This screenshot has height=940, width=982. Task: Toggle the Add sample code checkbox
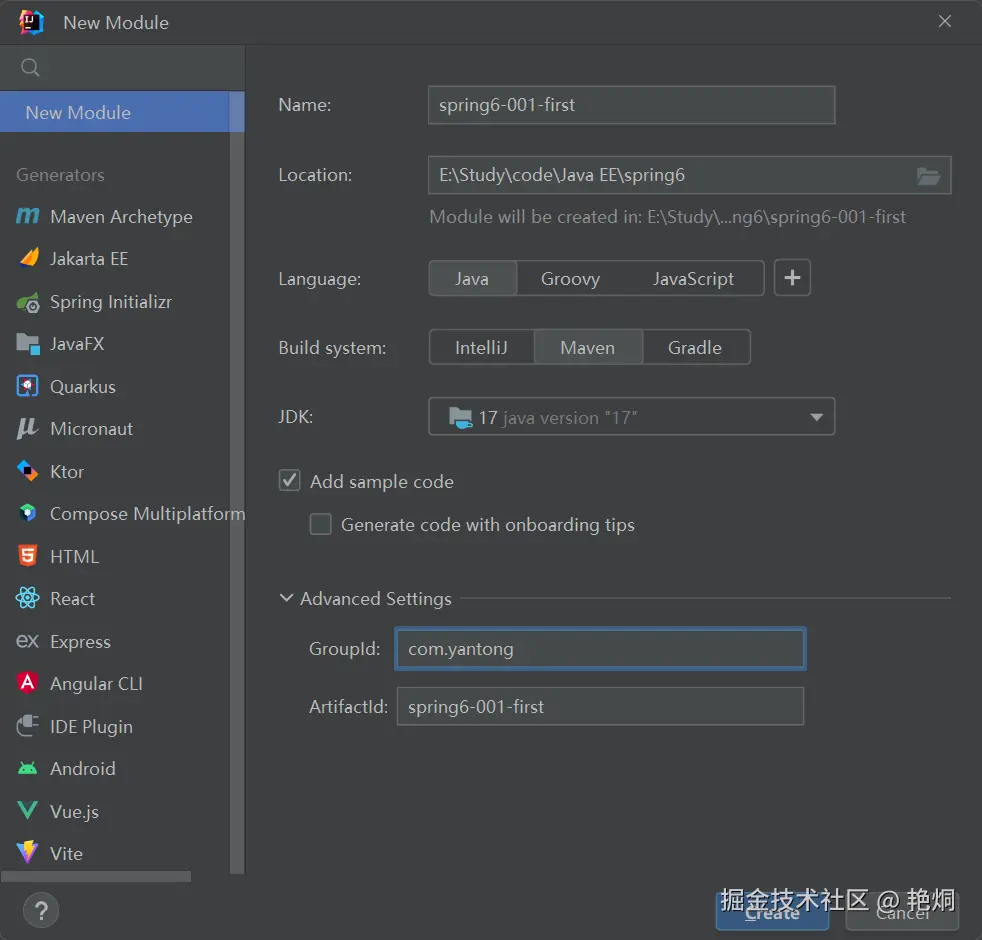point(289,481)
